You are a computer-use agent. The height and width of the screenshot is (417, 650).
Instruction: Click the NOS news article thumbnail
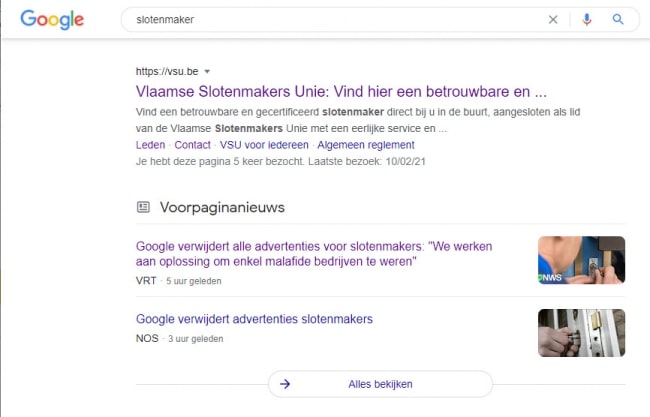click(581, 332)
